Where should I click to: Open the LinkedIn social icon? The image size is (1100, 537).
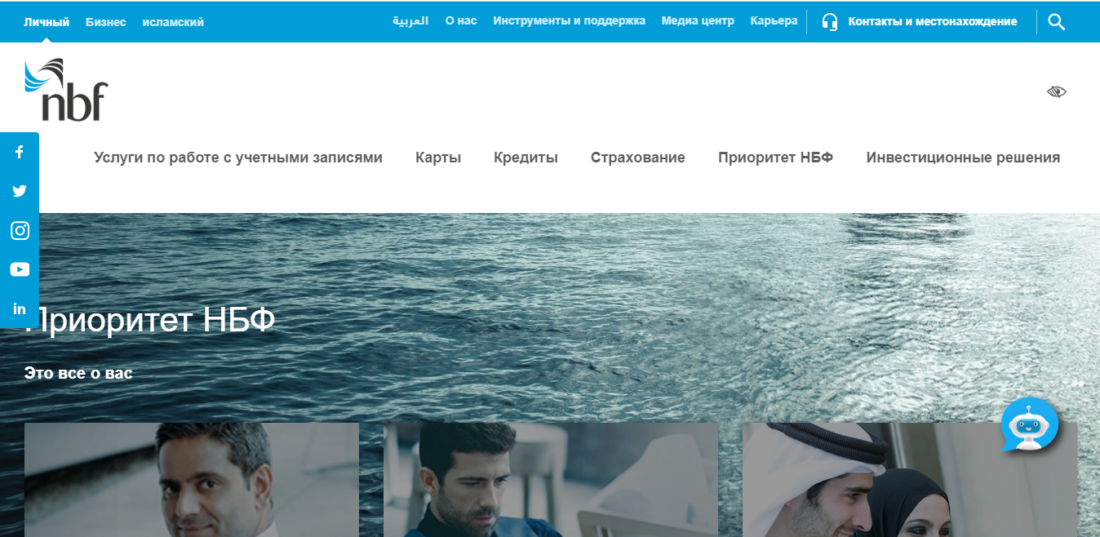click(x=19, y=309)
